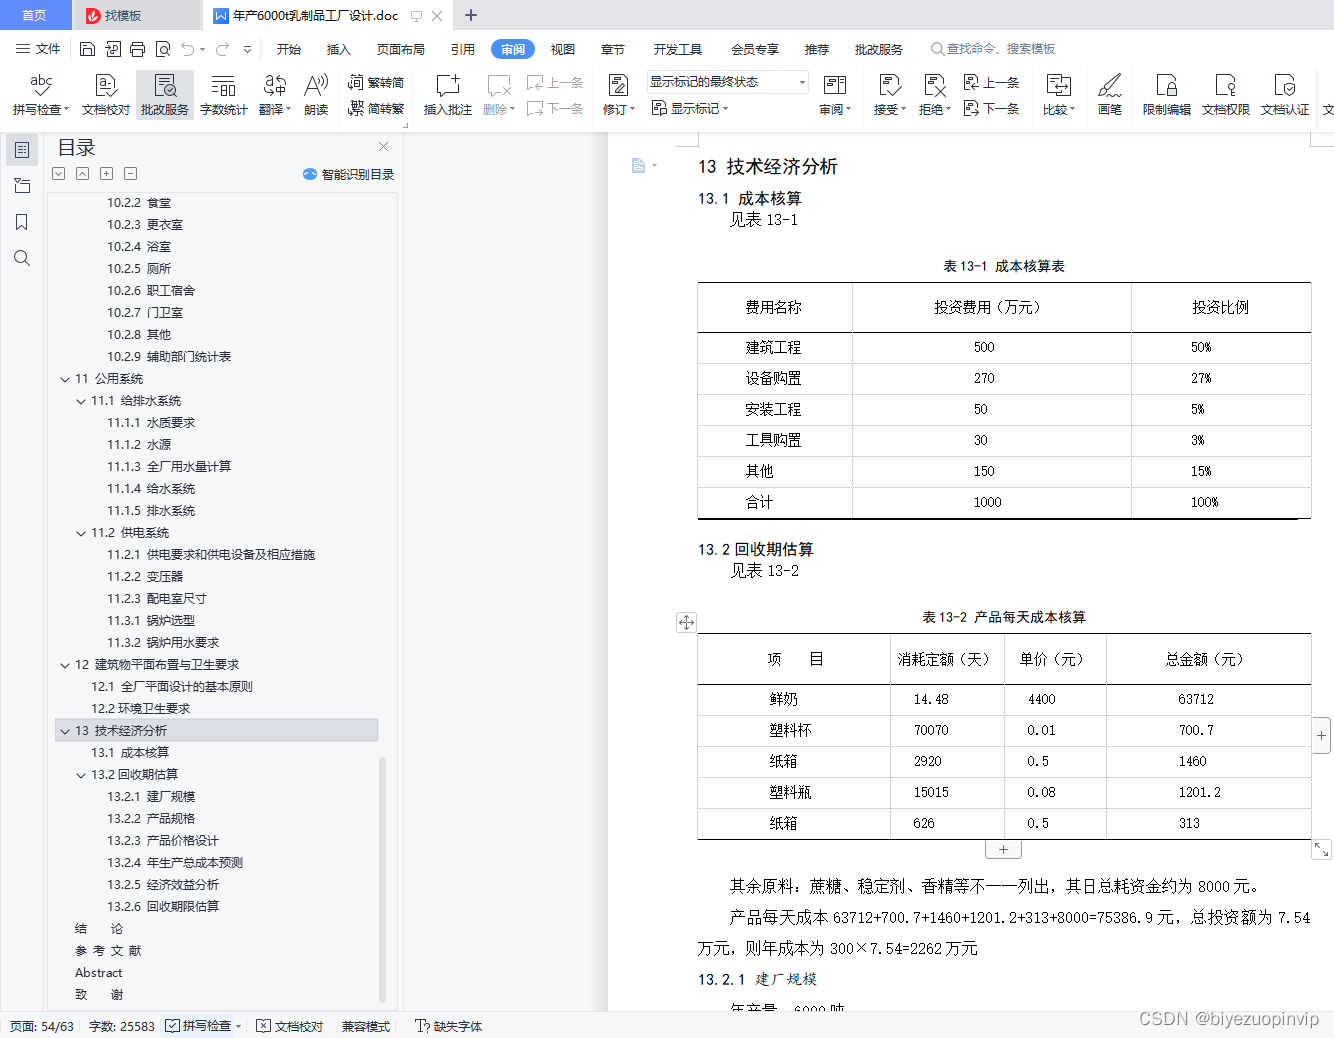Click 插入批注 to insert comment
Screen dimensions: 1334x1038
pyautogui.click(x=448, y=95)
